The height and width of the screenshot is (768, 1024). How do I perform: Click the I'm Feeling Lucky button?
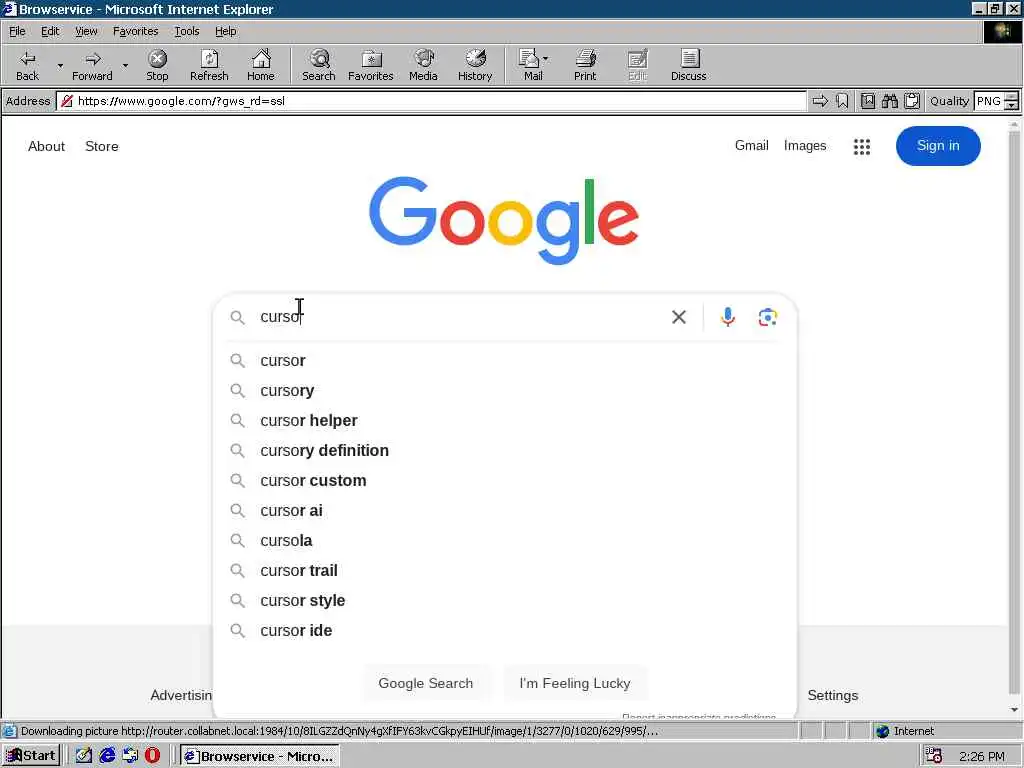[x=575, y=683]
